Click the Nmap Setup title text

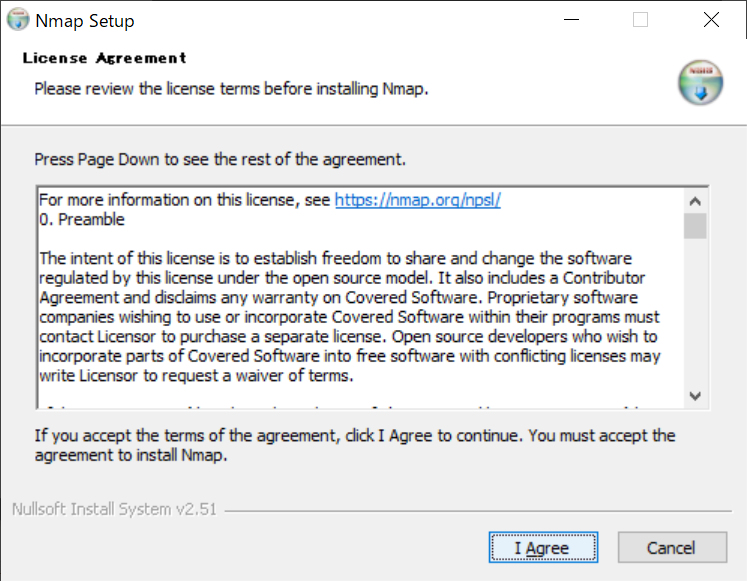(84, 21)
